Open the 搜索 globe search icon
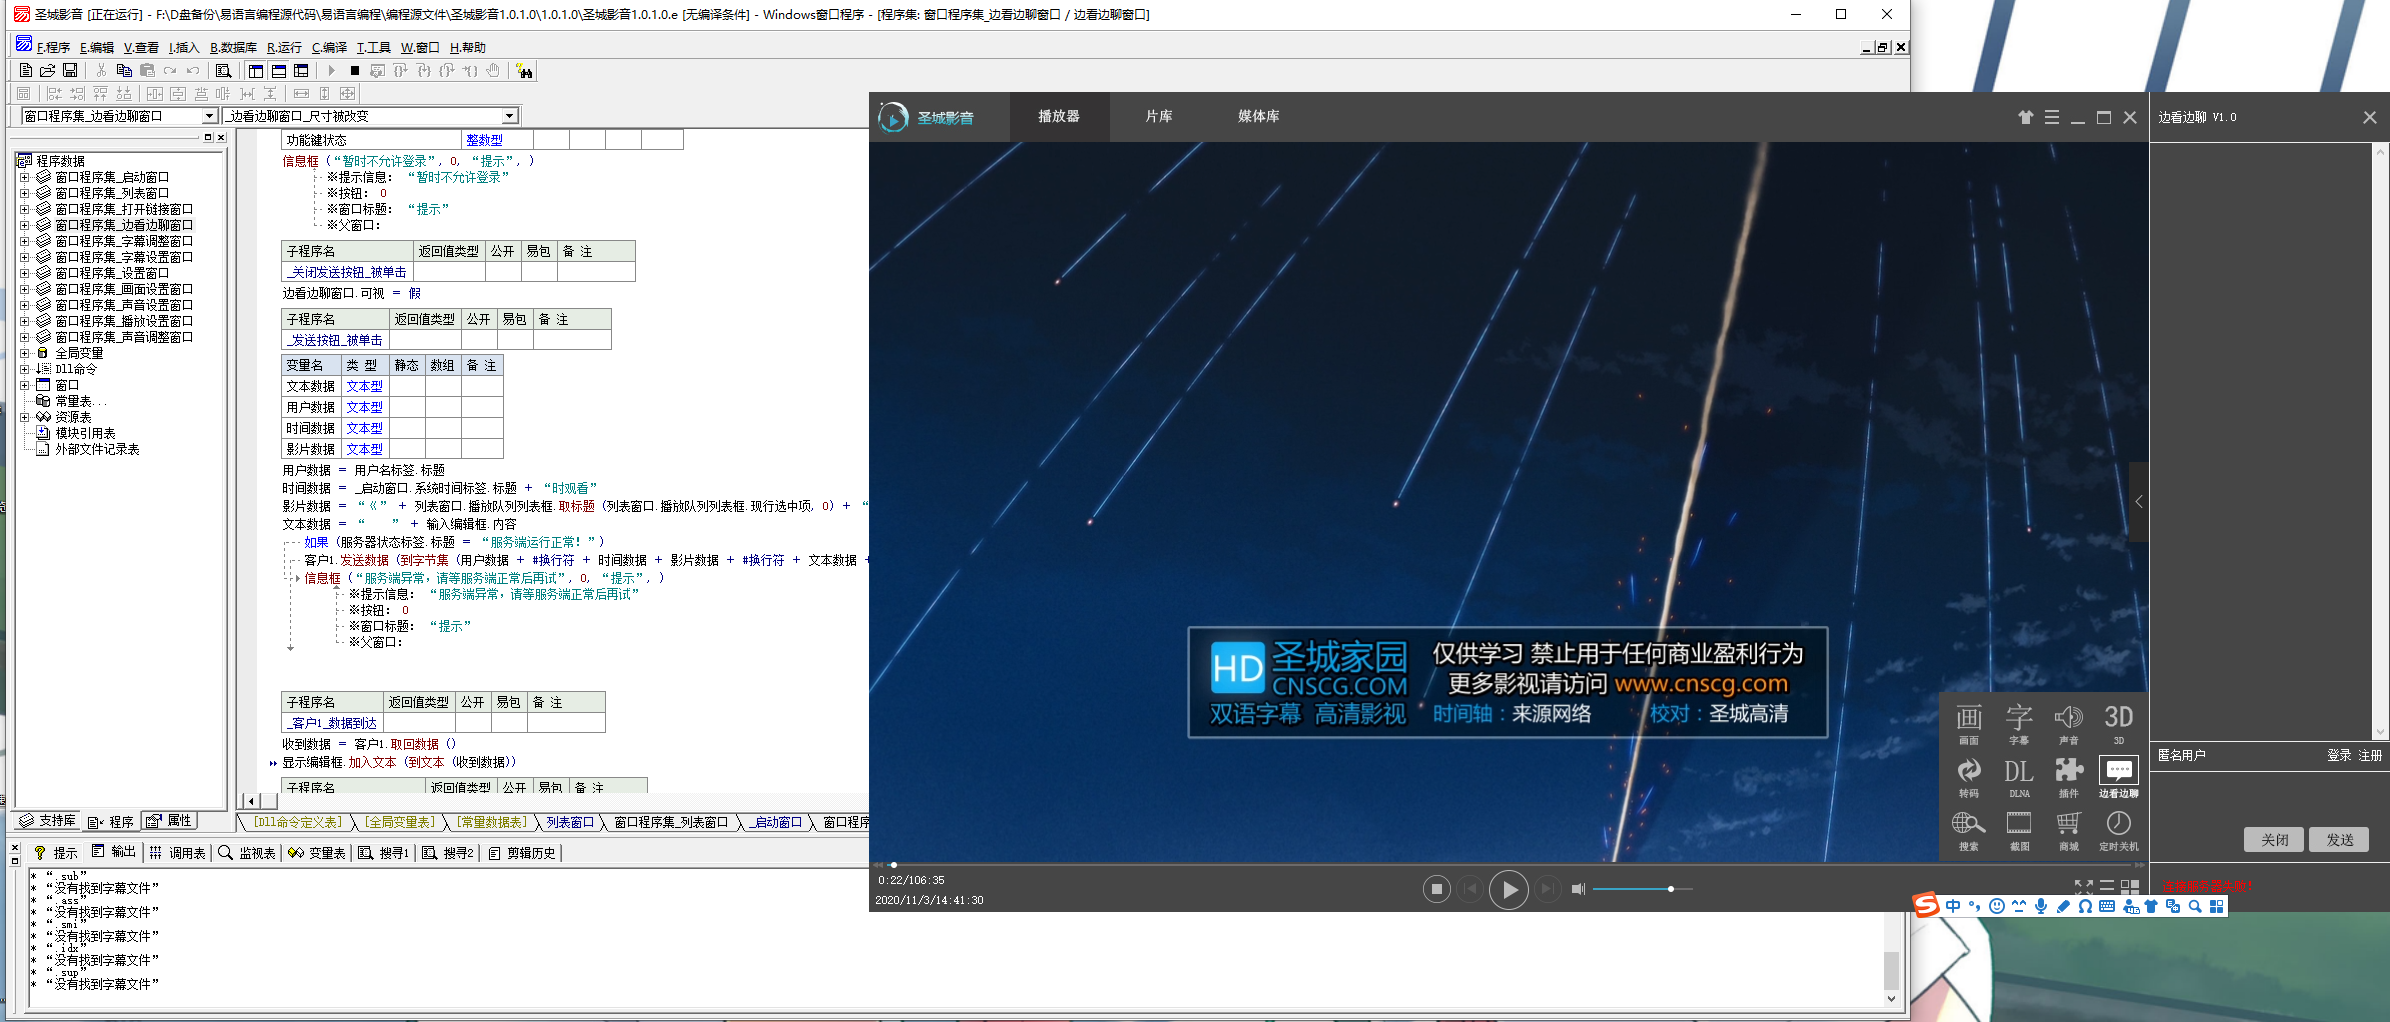This screenshot has width=2390, height=1022. pos(1968,830)
